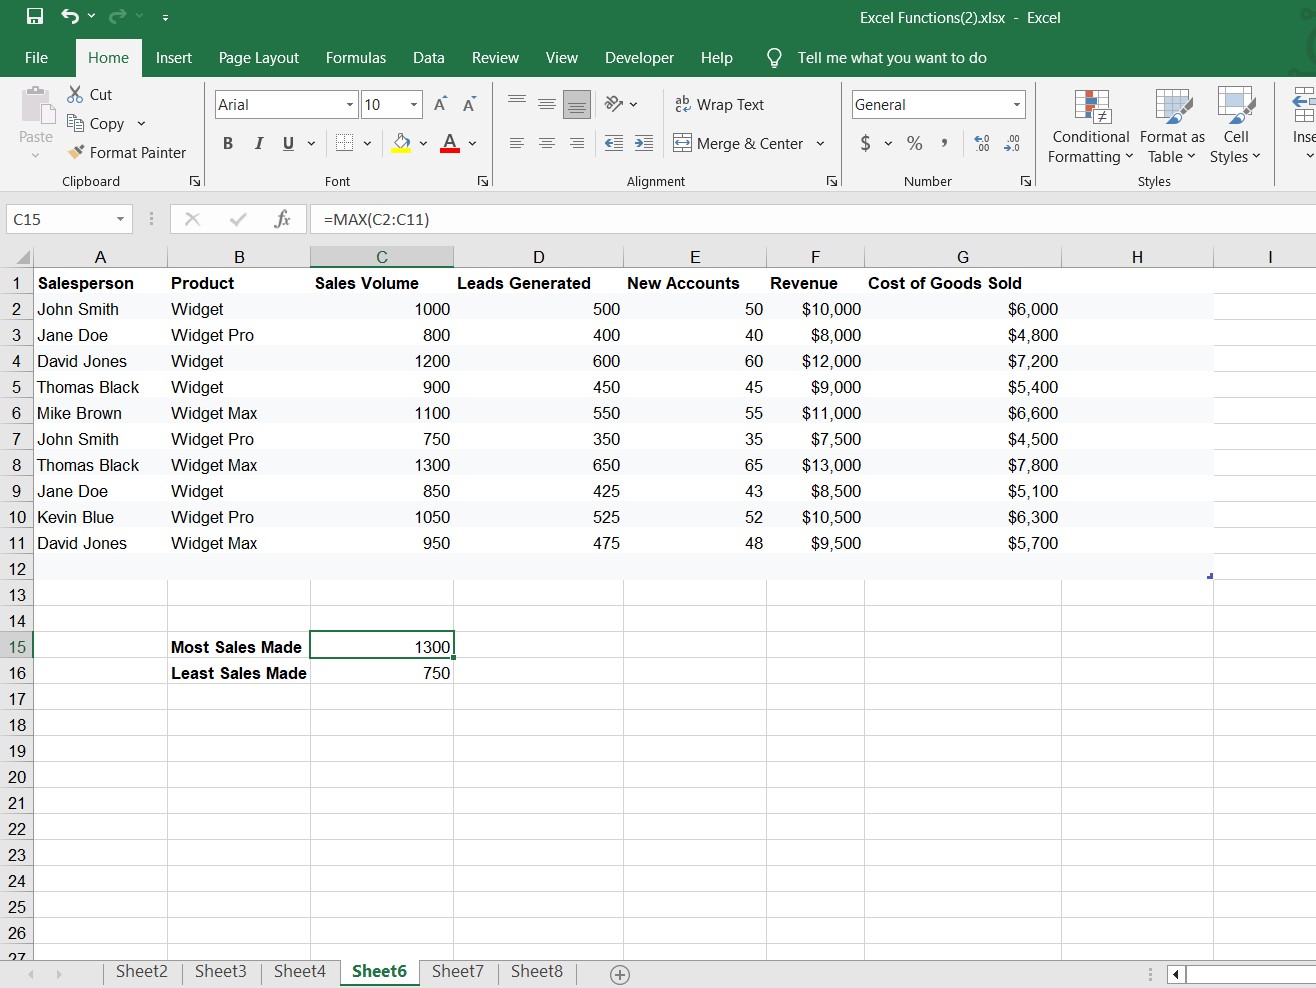Switch to the Formulas ribbon tab
This screenshot has width=1316, height=988.
(x=356, y=57)
